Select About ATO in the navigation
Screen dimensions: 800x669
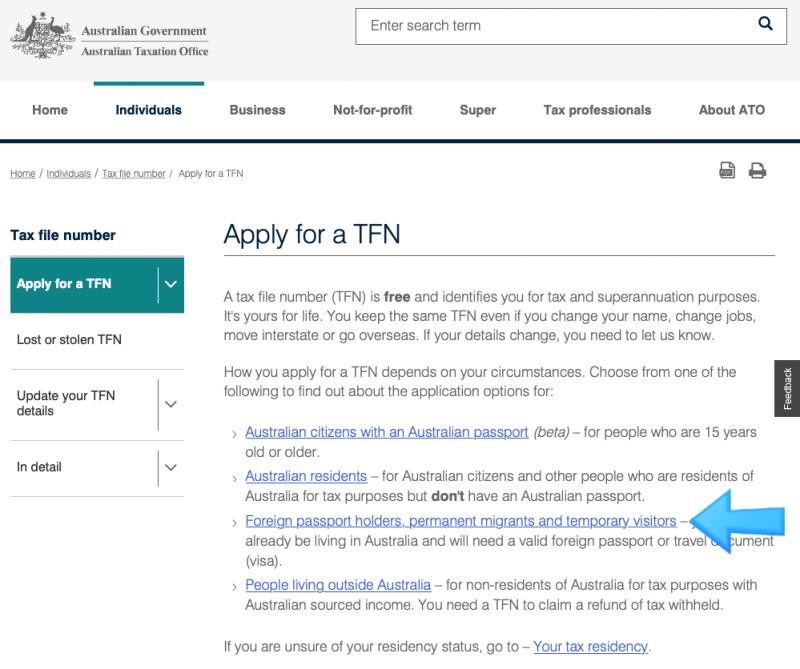coord(732,110)
